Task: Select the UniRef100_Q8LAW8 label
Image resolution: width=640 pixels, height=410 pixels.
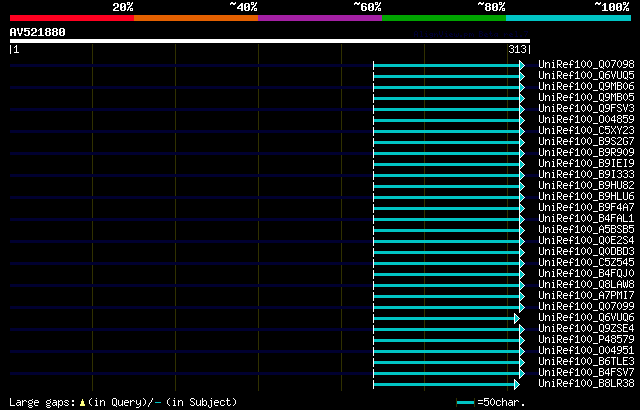Action: click(586, 285)
